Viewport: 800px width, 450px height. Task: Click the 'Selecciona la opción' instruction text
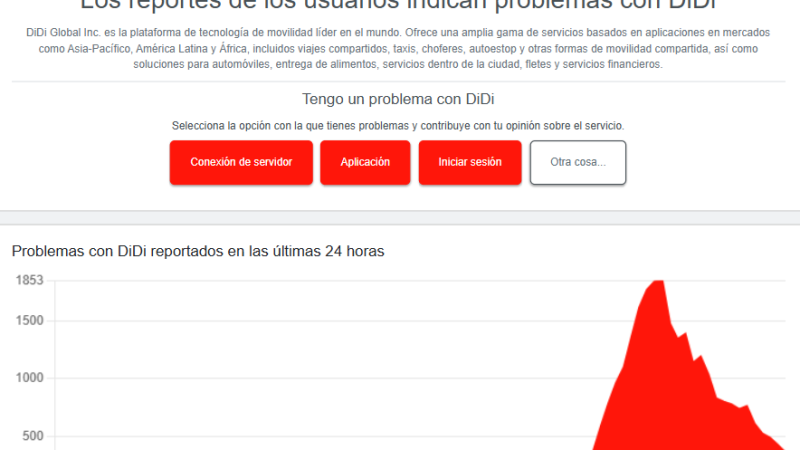[x=398, y=126]
